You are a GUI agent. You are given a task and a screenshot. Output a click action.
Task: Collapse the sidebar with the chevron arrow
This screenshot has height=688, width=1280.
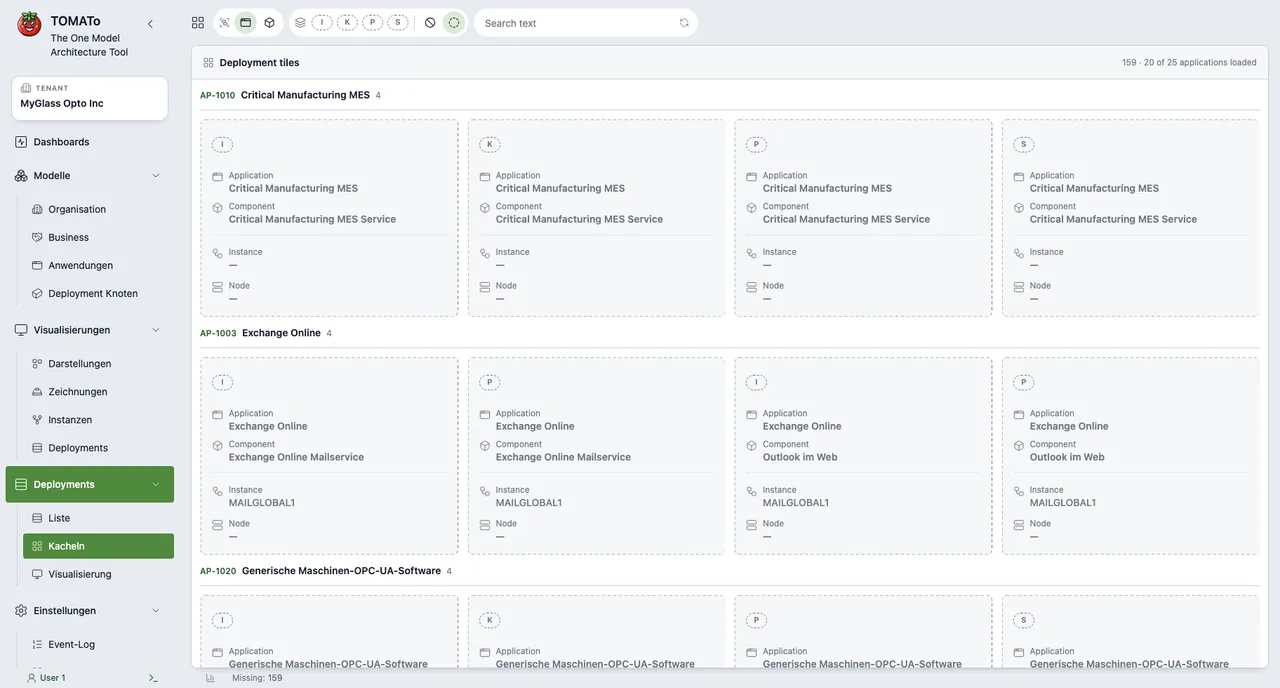pos(150,24)
